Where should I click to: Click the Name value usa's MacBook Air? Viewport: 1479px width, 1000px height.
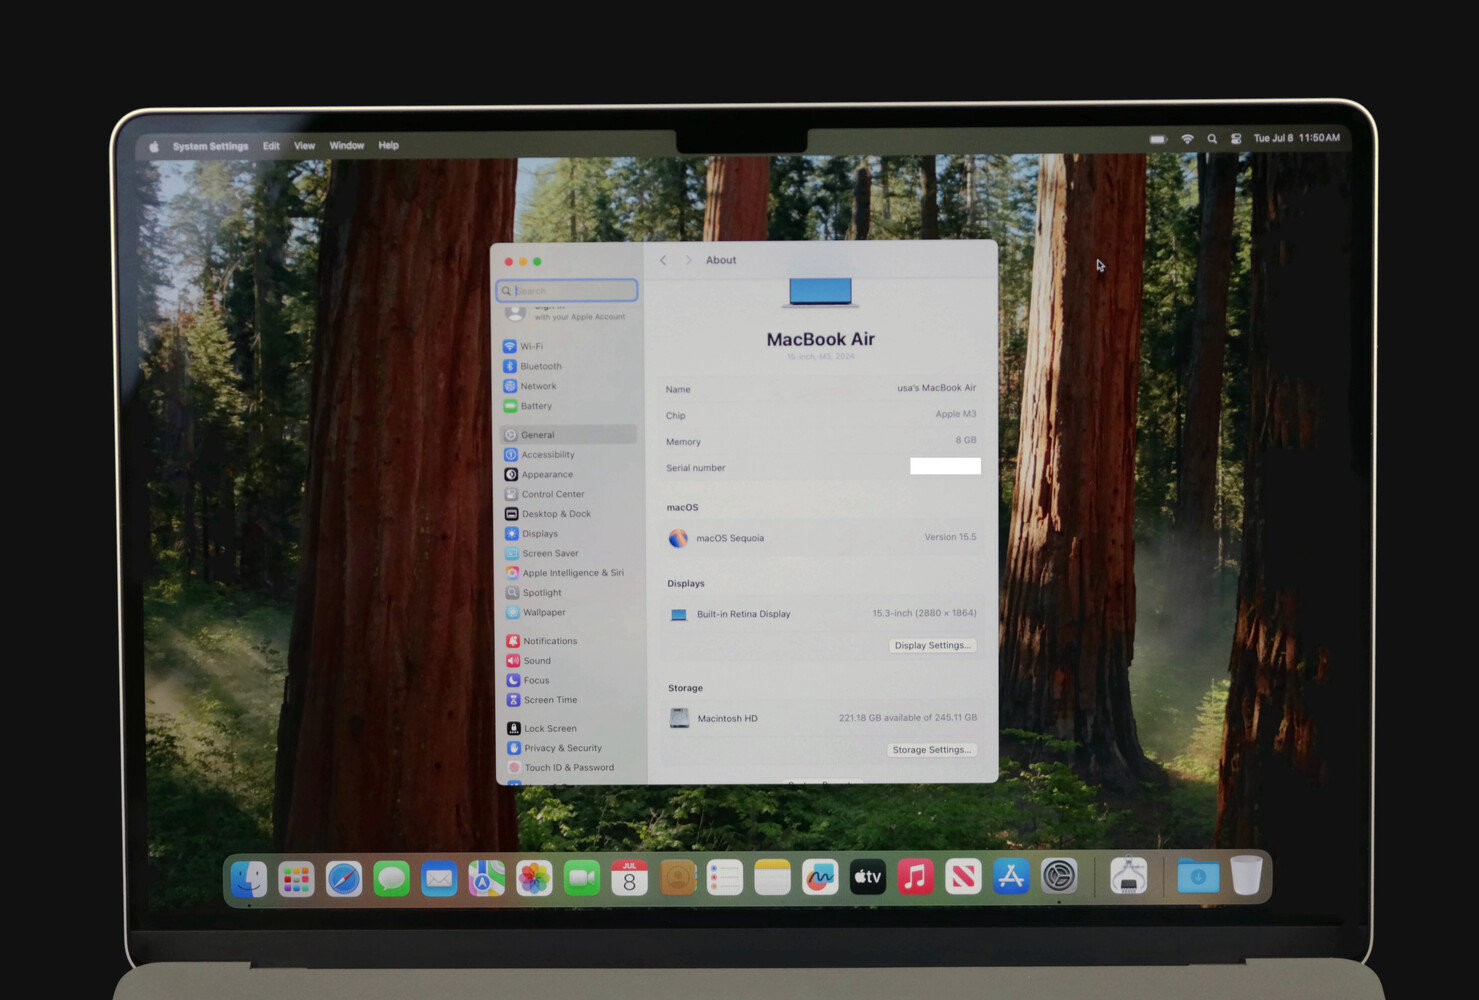pyautogui.click(x=936, y=388)
